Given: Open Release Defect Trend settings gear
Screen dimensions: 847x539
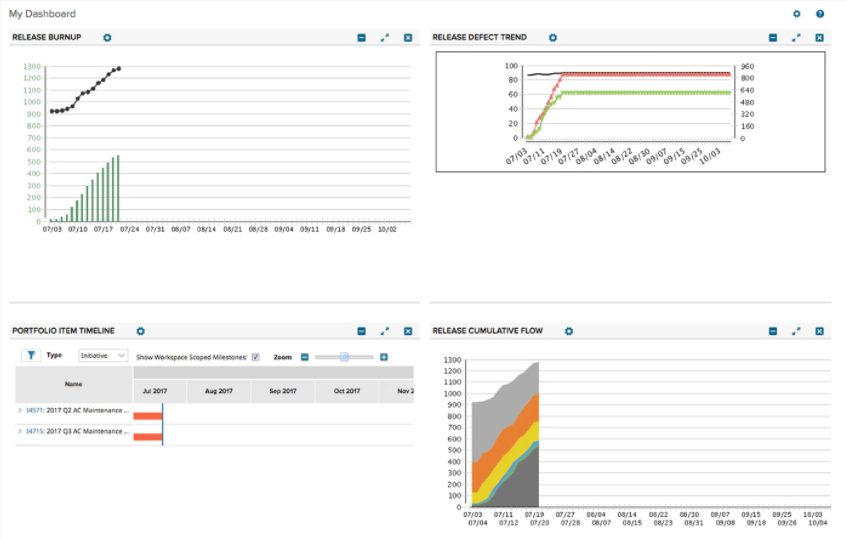Looking at the screenshot, I should (551, 38).
